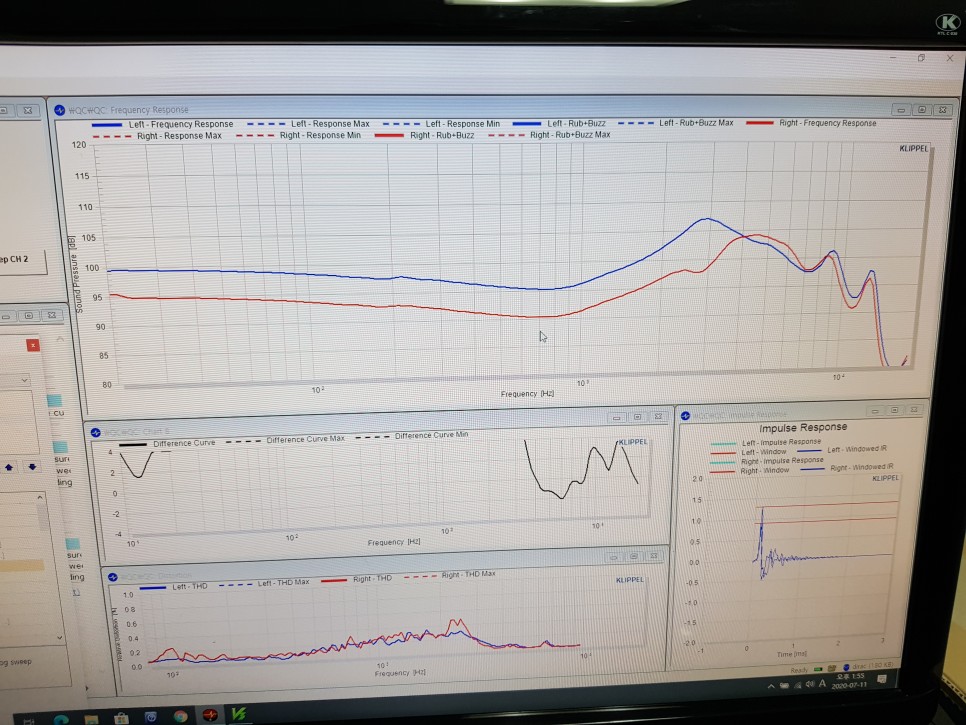Click the battery tray icon
The width and height of the screenshot is (966, 725).
784,685
